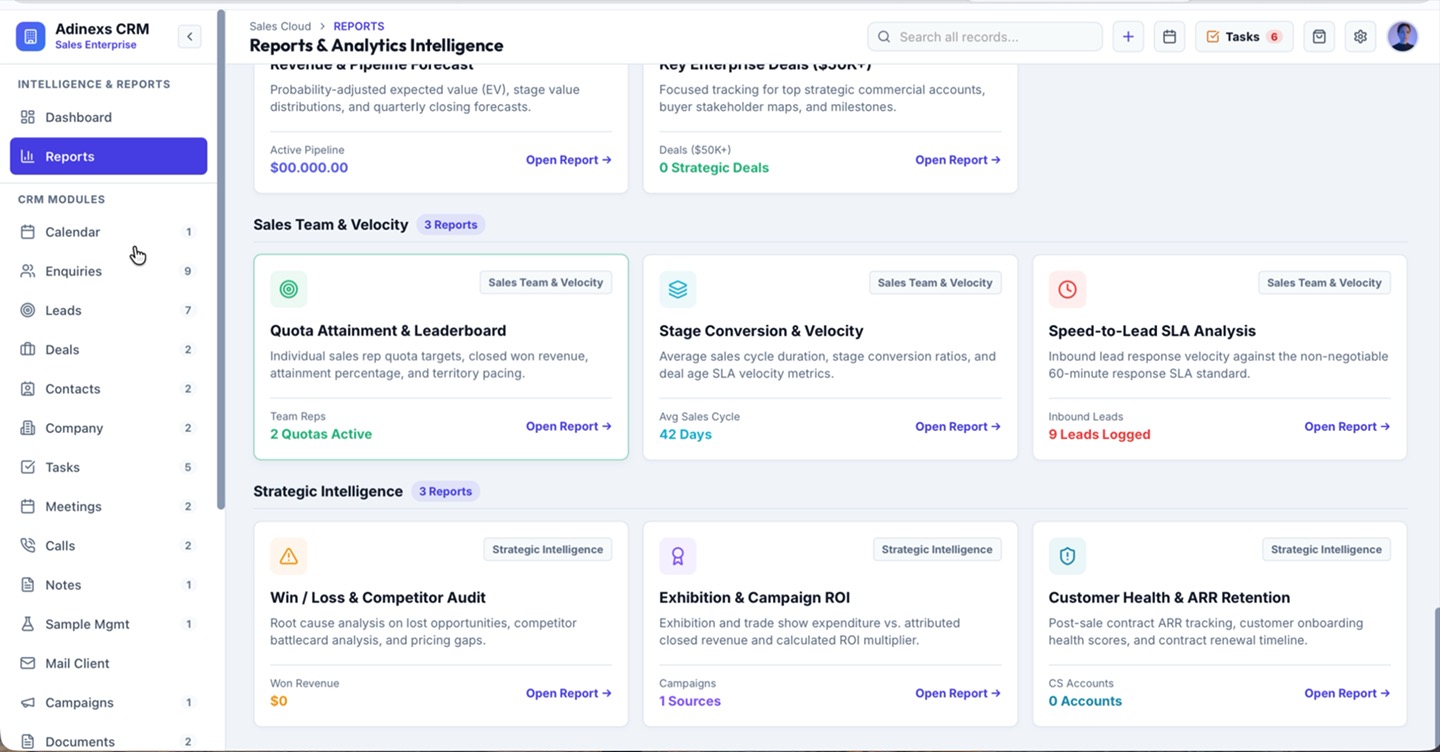Select Reports in the sidebar
This screenshot has height=752, width=1440.
pyautogui.click(x=108, y=156)
